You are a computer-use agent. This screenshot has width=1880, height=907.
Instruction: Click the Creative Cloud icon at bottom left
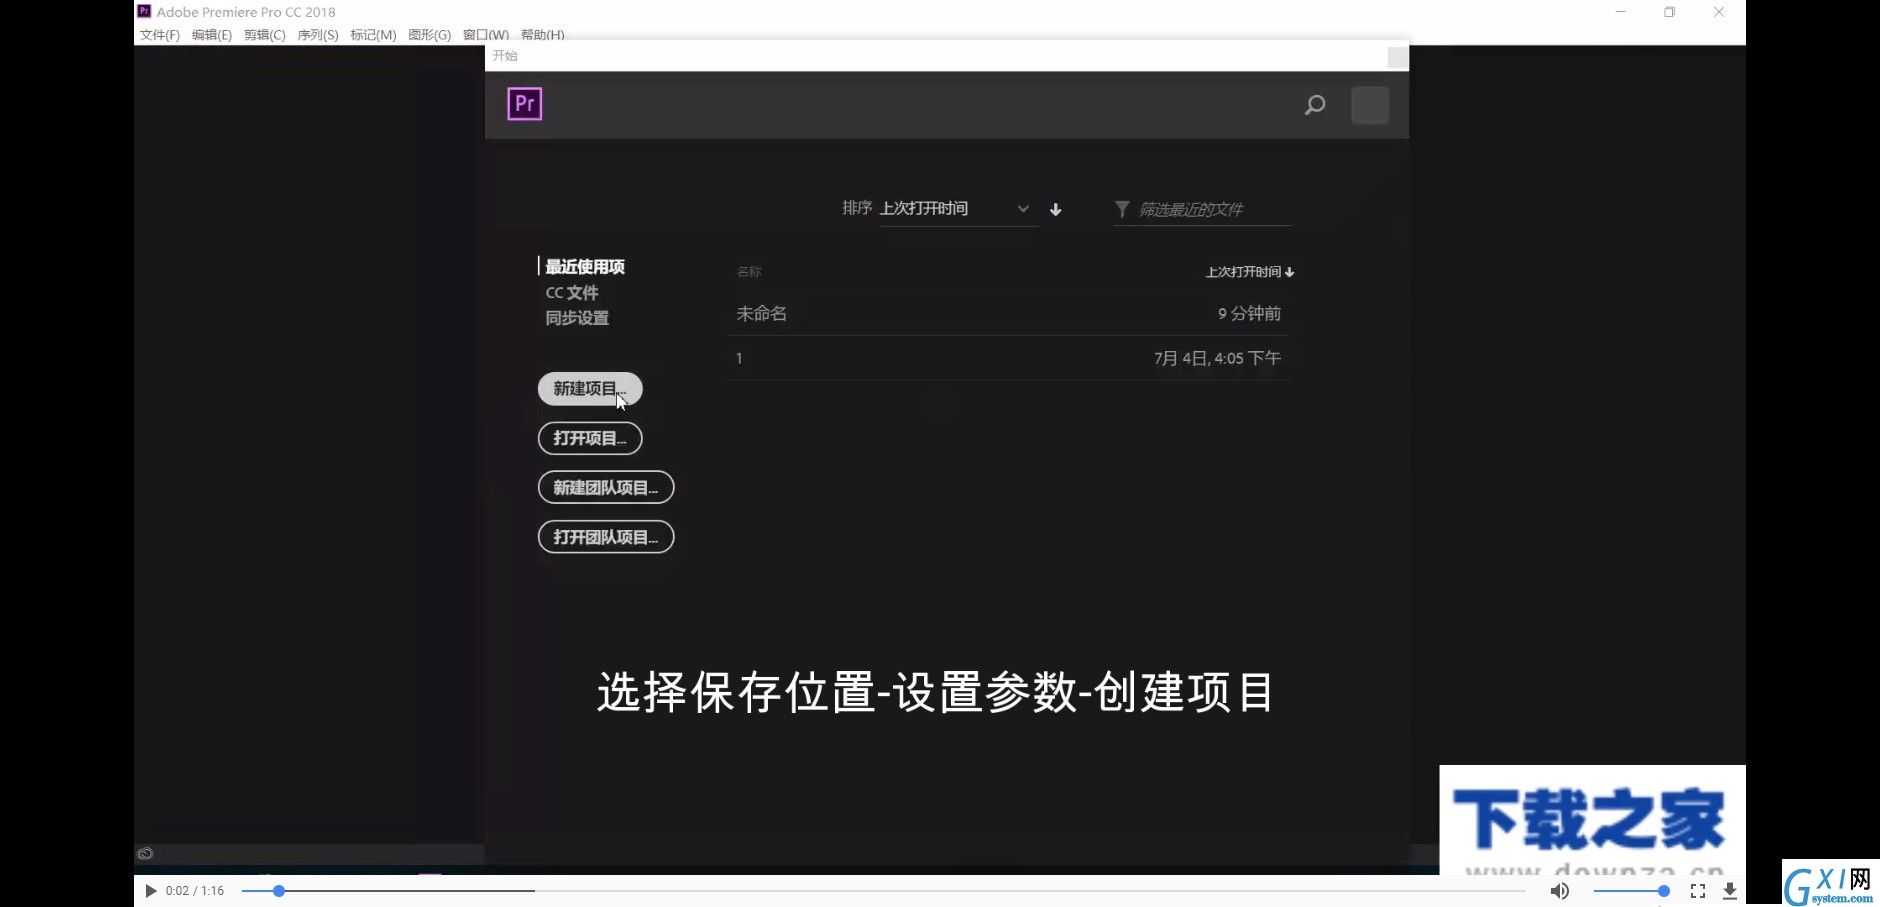coord(145,853)
